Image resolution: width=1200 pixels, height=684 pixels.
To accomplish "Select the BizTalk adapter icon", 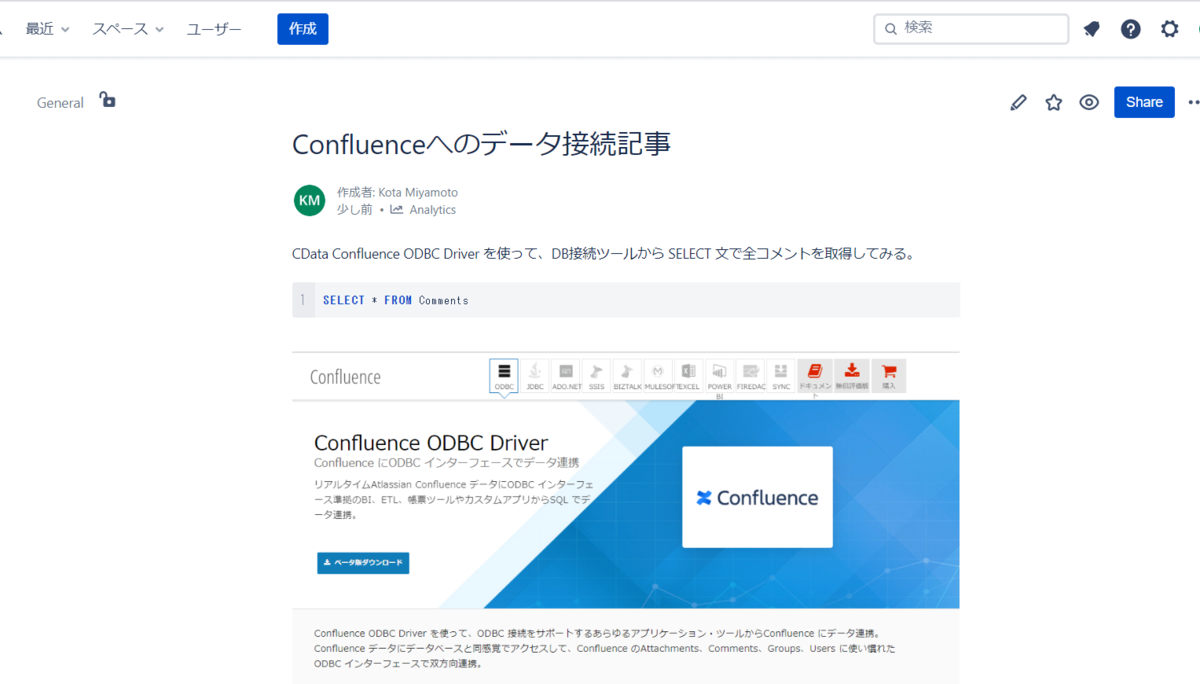I will (628, 376).
